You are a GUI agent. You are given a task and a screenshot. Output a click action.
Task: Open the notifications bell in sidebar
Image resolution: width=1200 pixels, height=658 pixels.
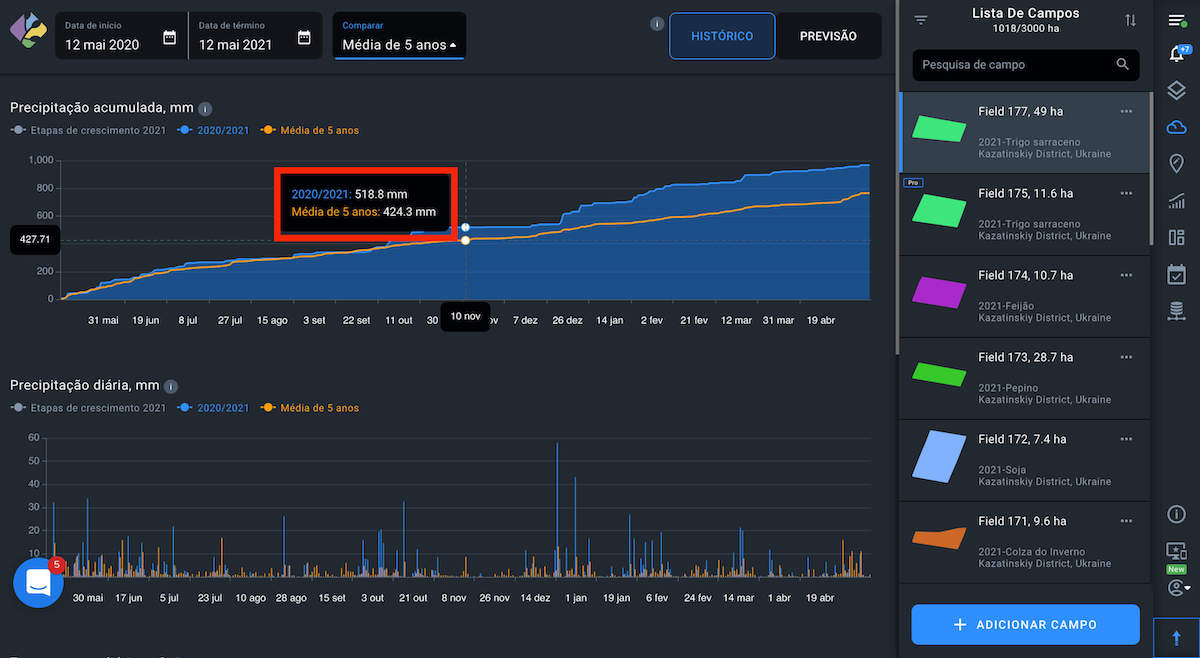1176,55
